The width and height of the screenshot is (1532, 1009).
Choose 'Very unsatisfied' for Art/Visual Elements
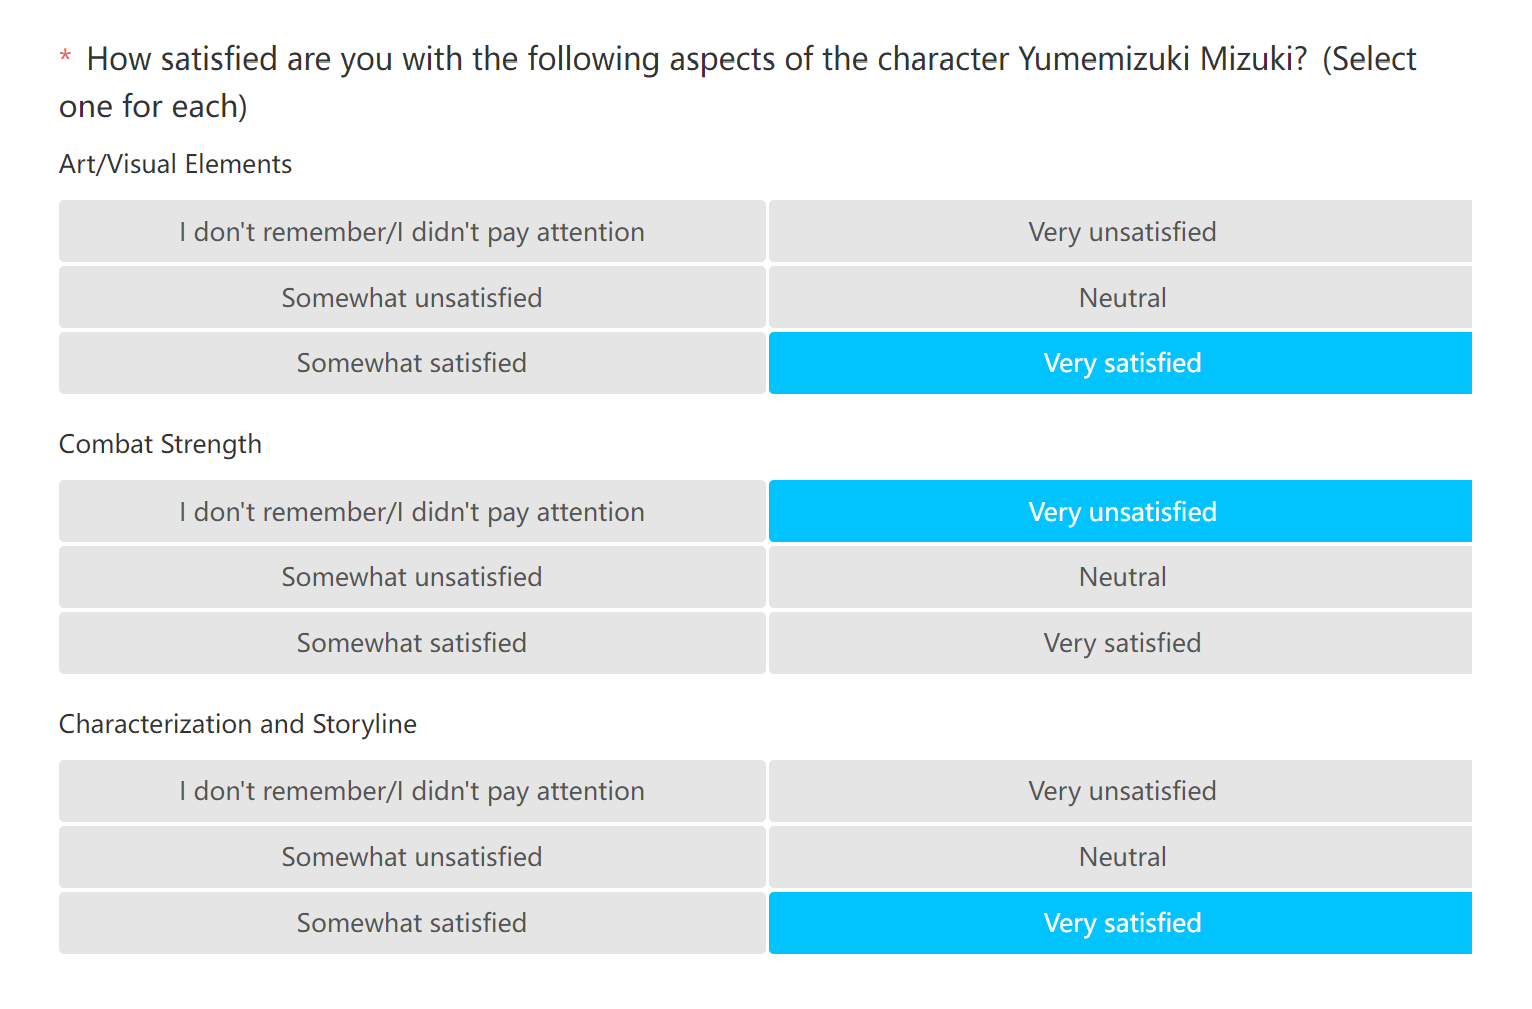point(1121,231)
